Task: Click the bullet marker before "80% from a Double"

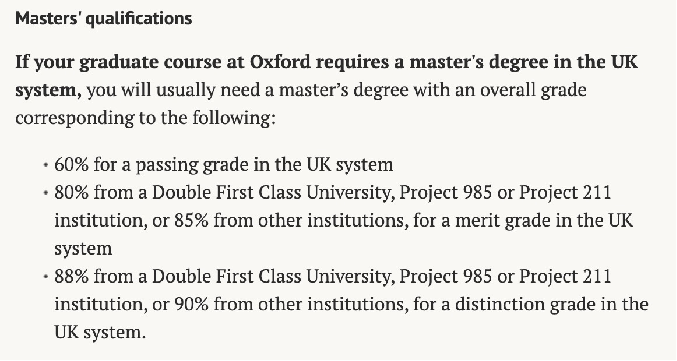Action: (45, 193)
